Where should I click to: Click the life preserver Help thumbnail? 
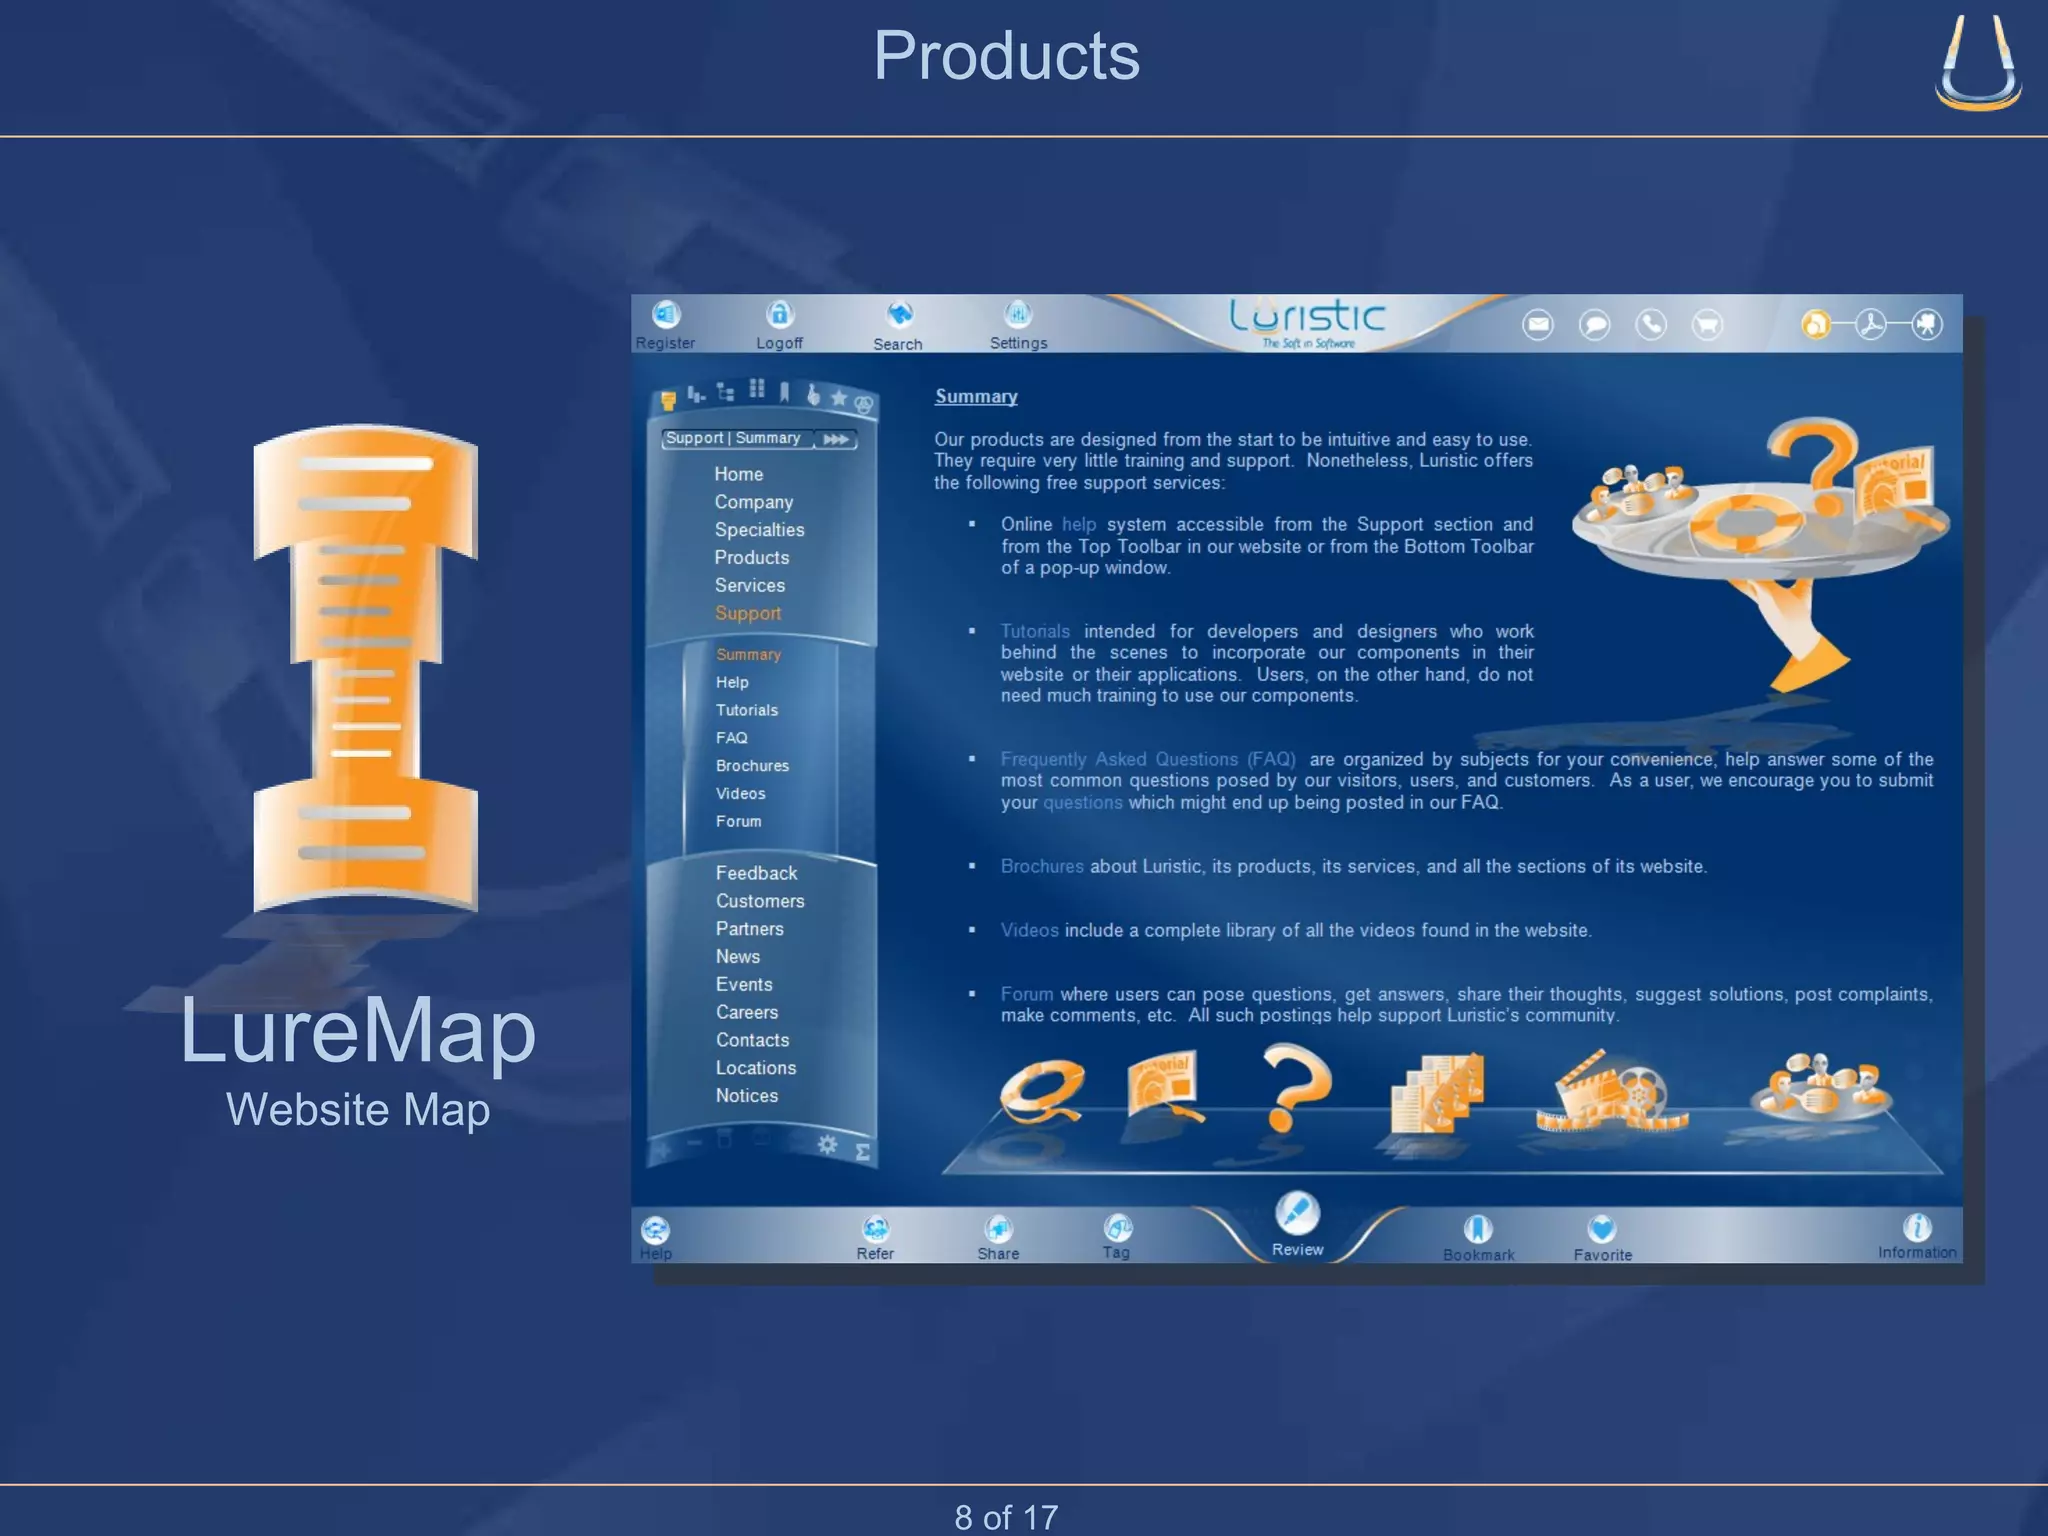[x=1042, y=1092]
